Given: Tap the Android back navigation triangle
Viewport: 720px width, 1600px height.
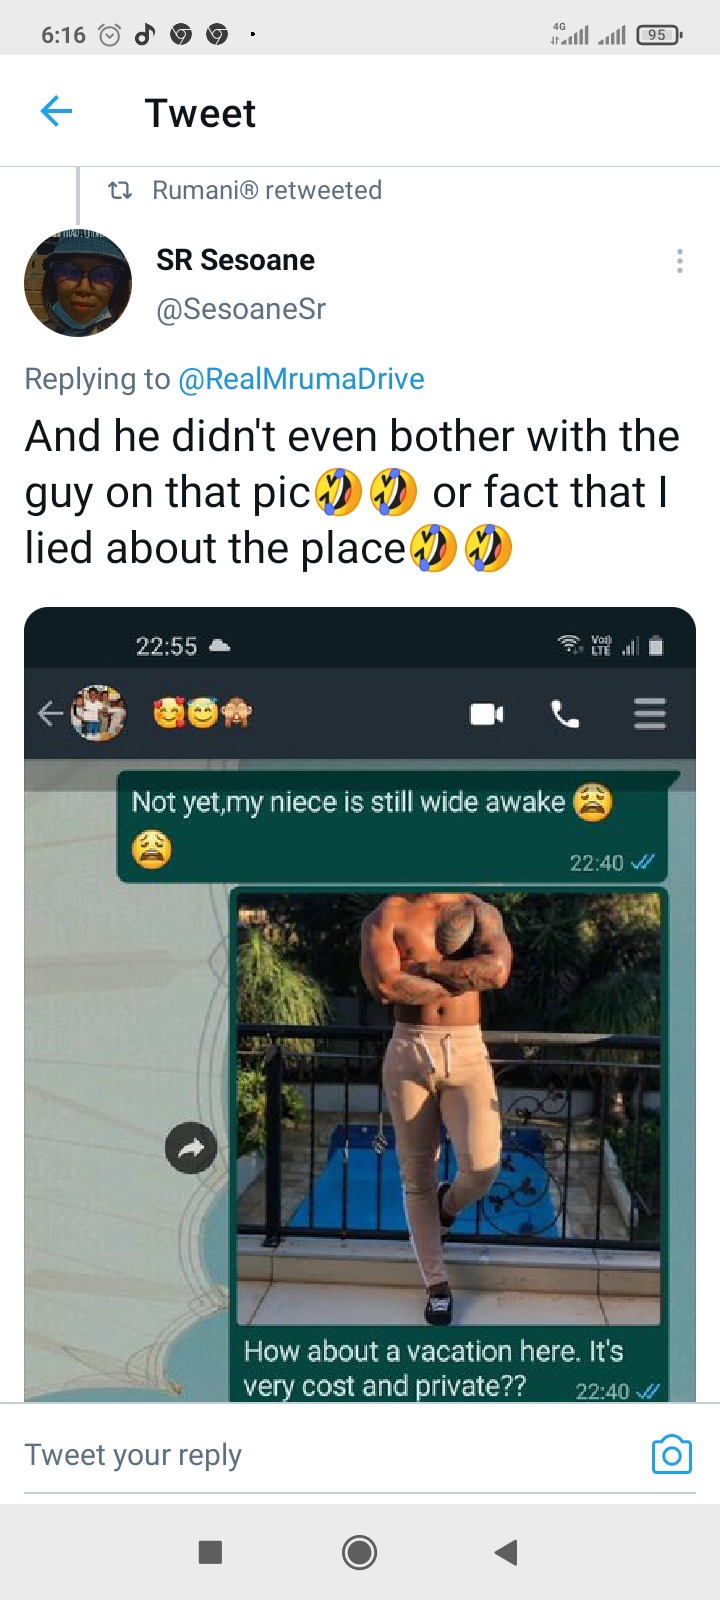Looking at the screenshot, I should pyautogui.click(x=506, y=1552).
